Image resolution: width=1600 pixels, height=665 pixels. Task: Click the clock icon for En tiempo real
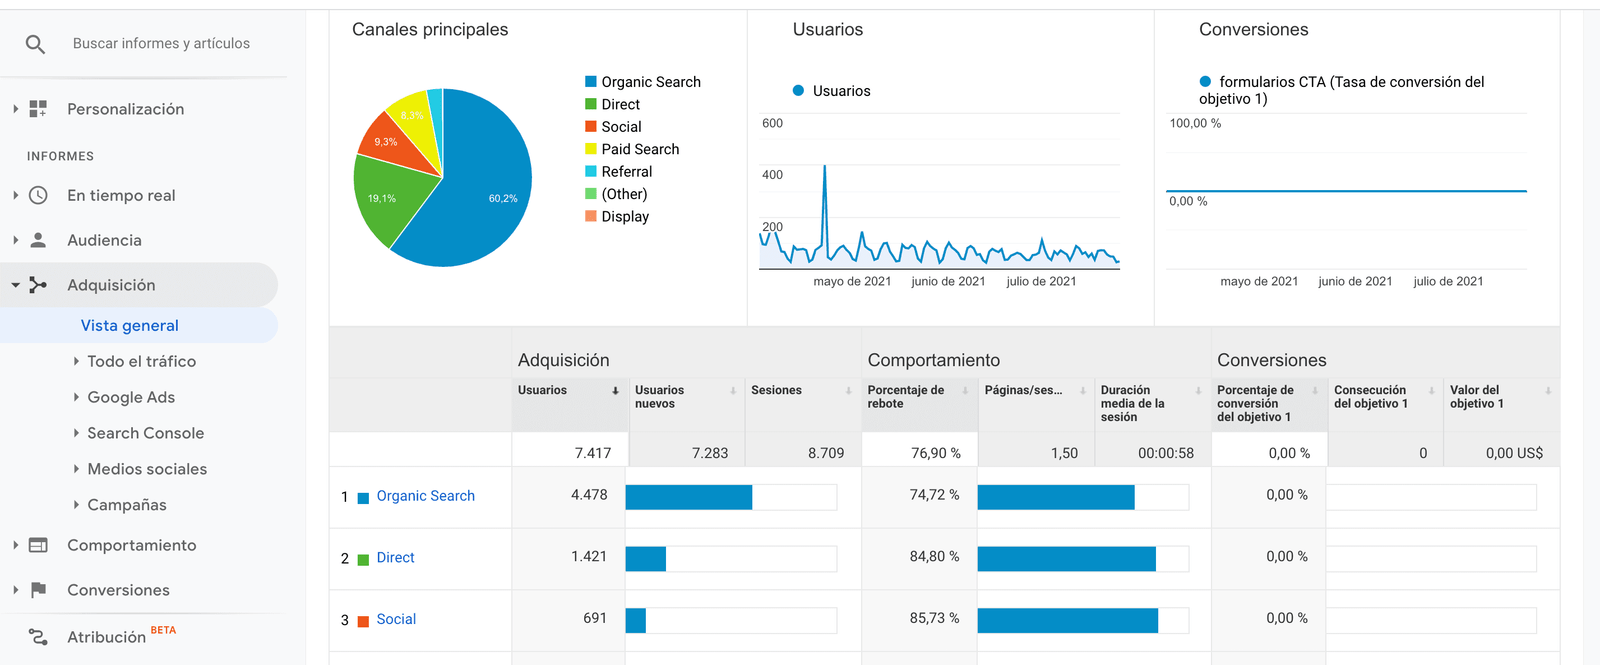pos(38,196)
